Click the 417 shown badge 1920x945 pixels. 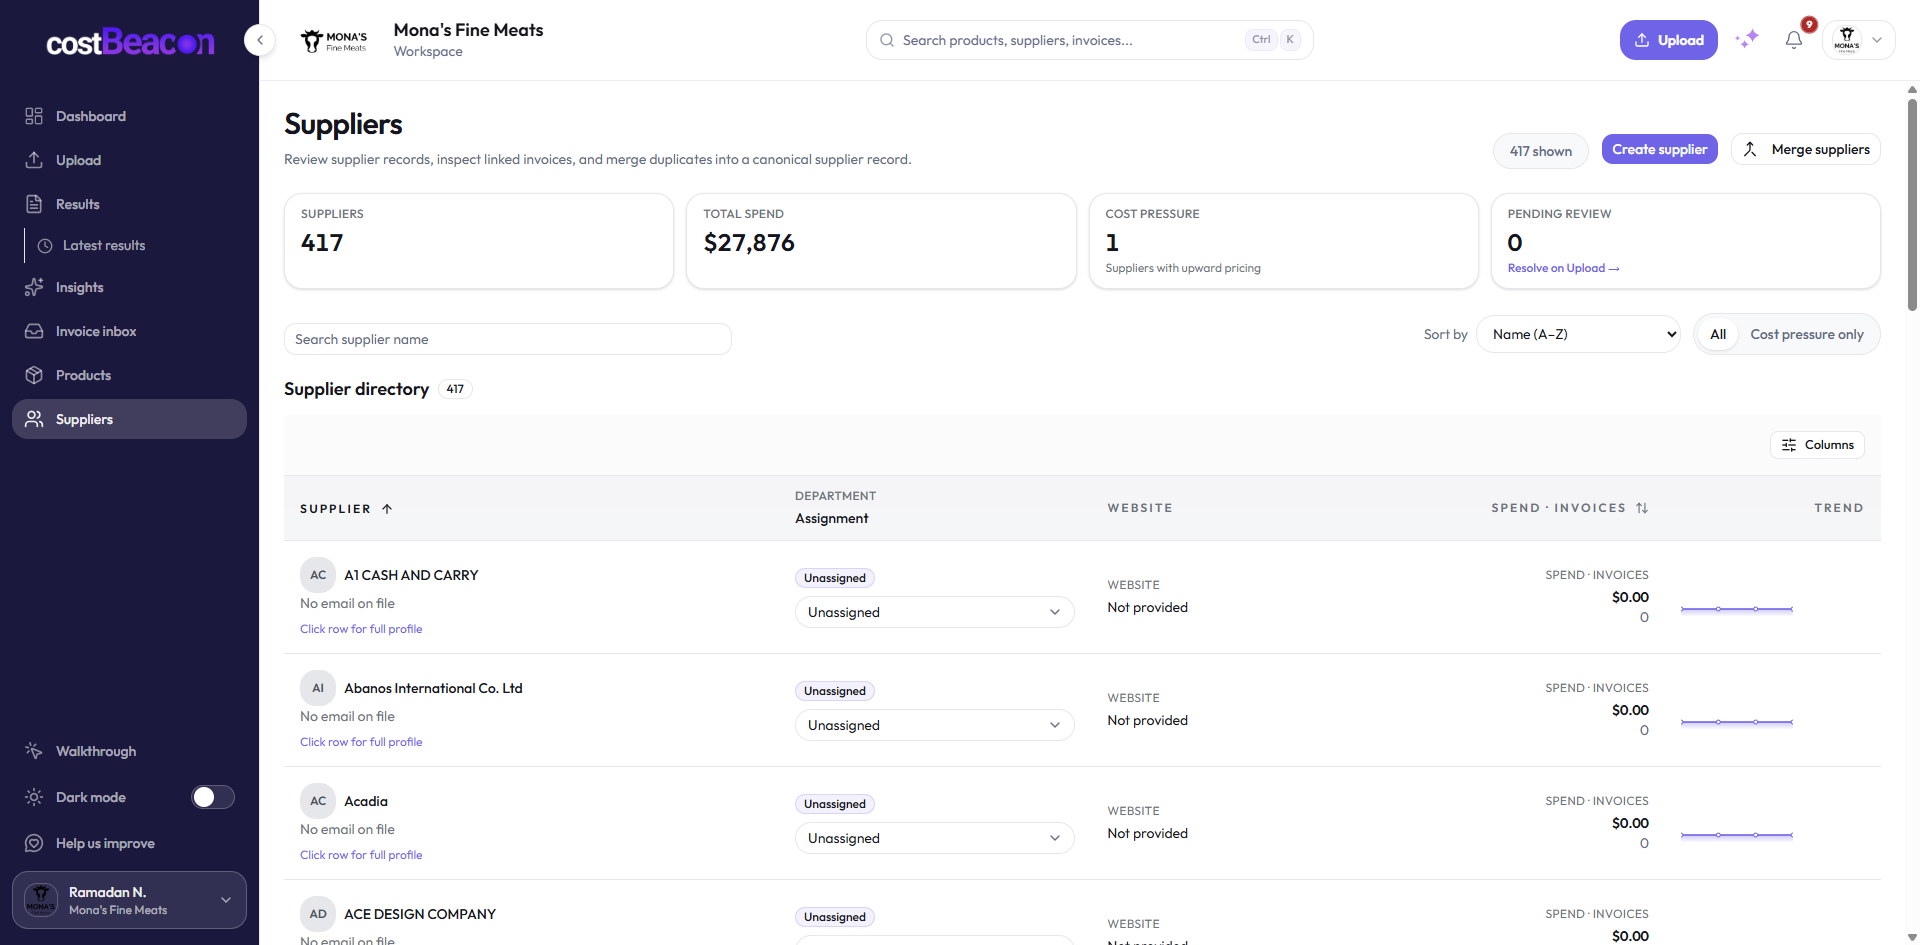(1541, 151)
